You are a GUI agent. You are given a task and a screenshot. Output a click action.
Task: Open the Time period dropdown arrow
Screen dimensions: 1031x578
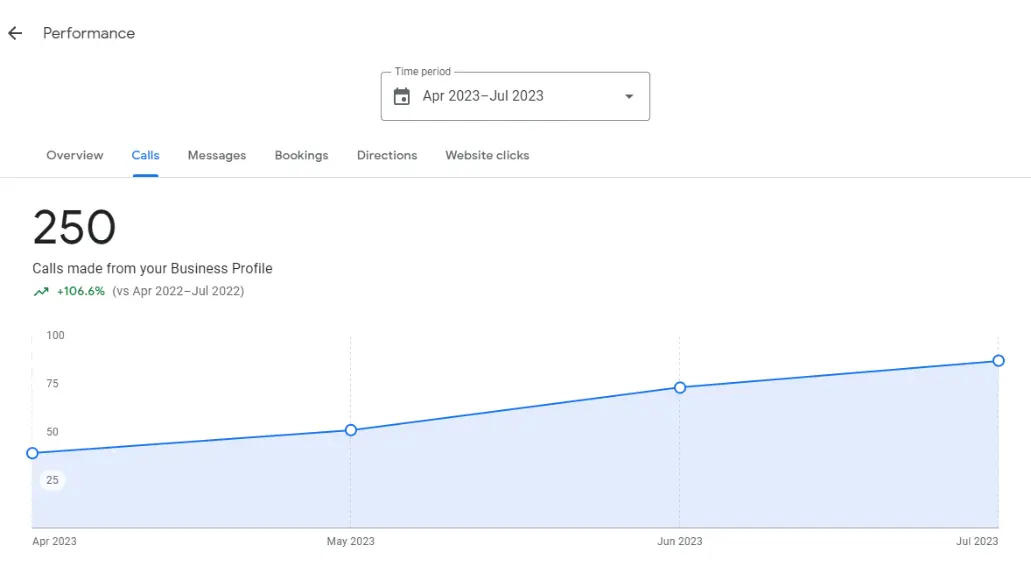click(629, 97)
